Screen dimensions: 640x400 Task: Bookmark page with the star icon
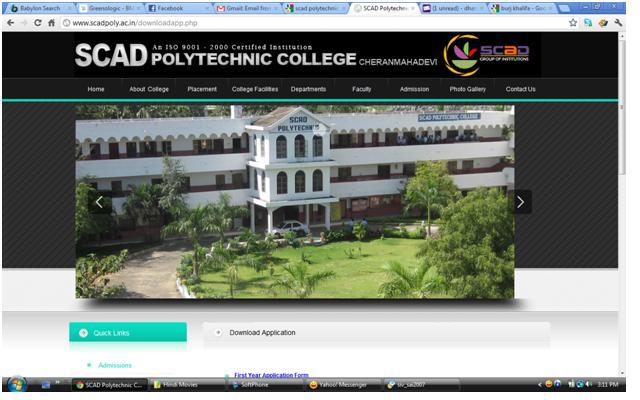573,23
